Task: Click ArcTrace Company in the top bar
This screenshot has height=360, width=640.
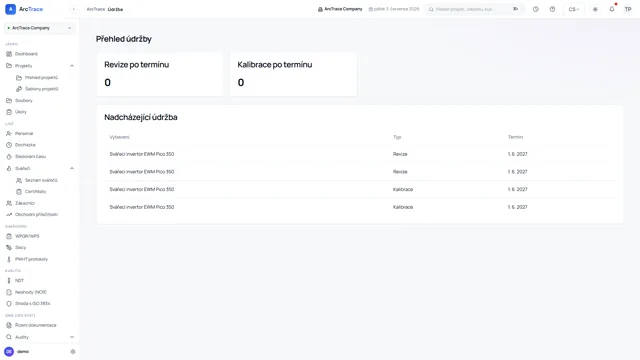Action: 340,9
